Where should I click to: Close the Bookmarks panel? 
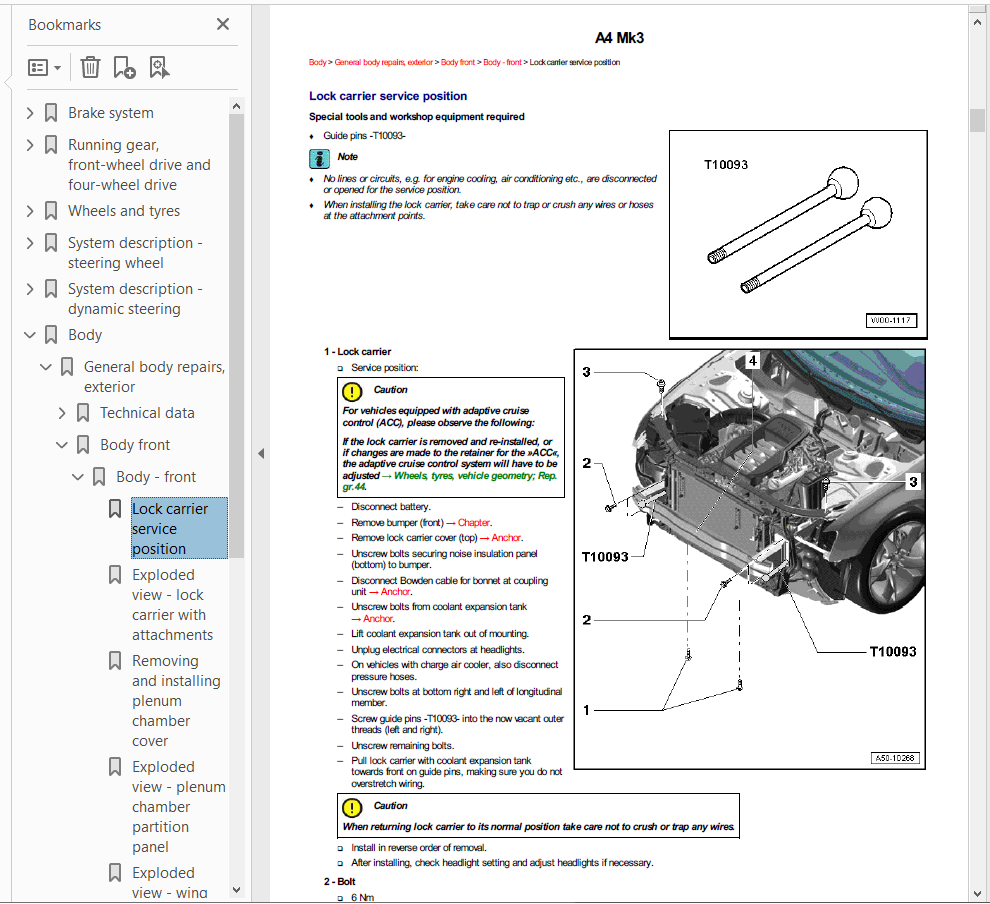tap(223, 25)
